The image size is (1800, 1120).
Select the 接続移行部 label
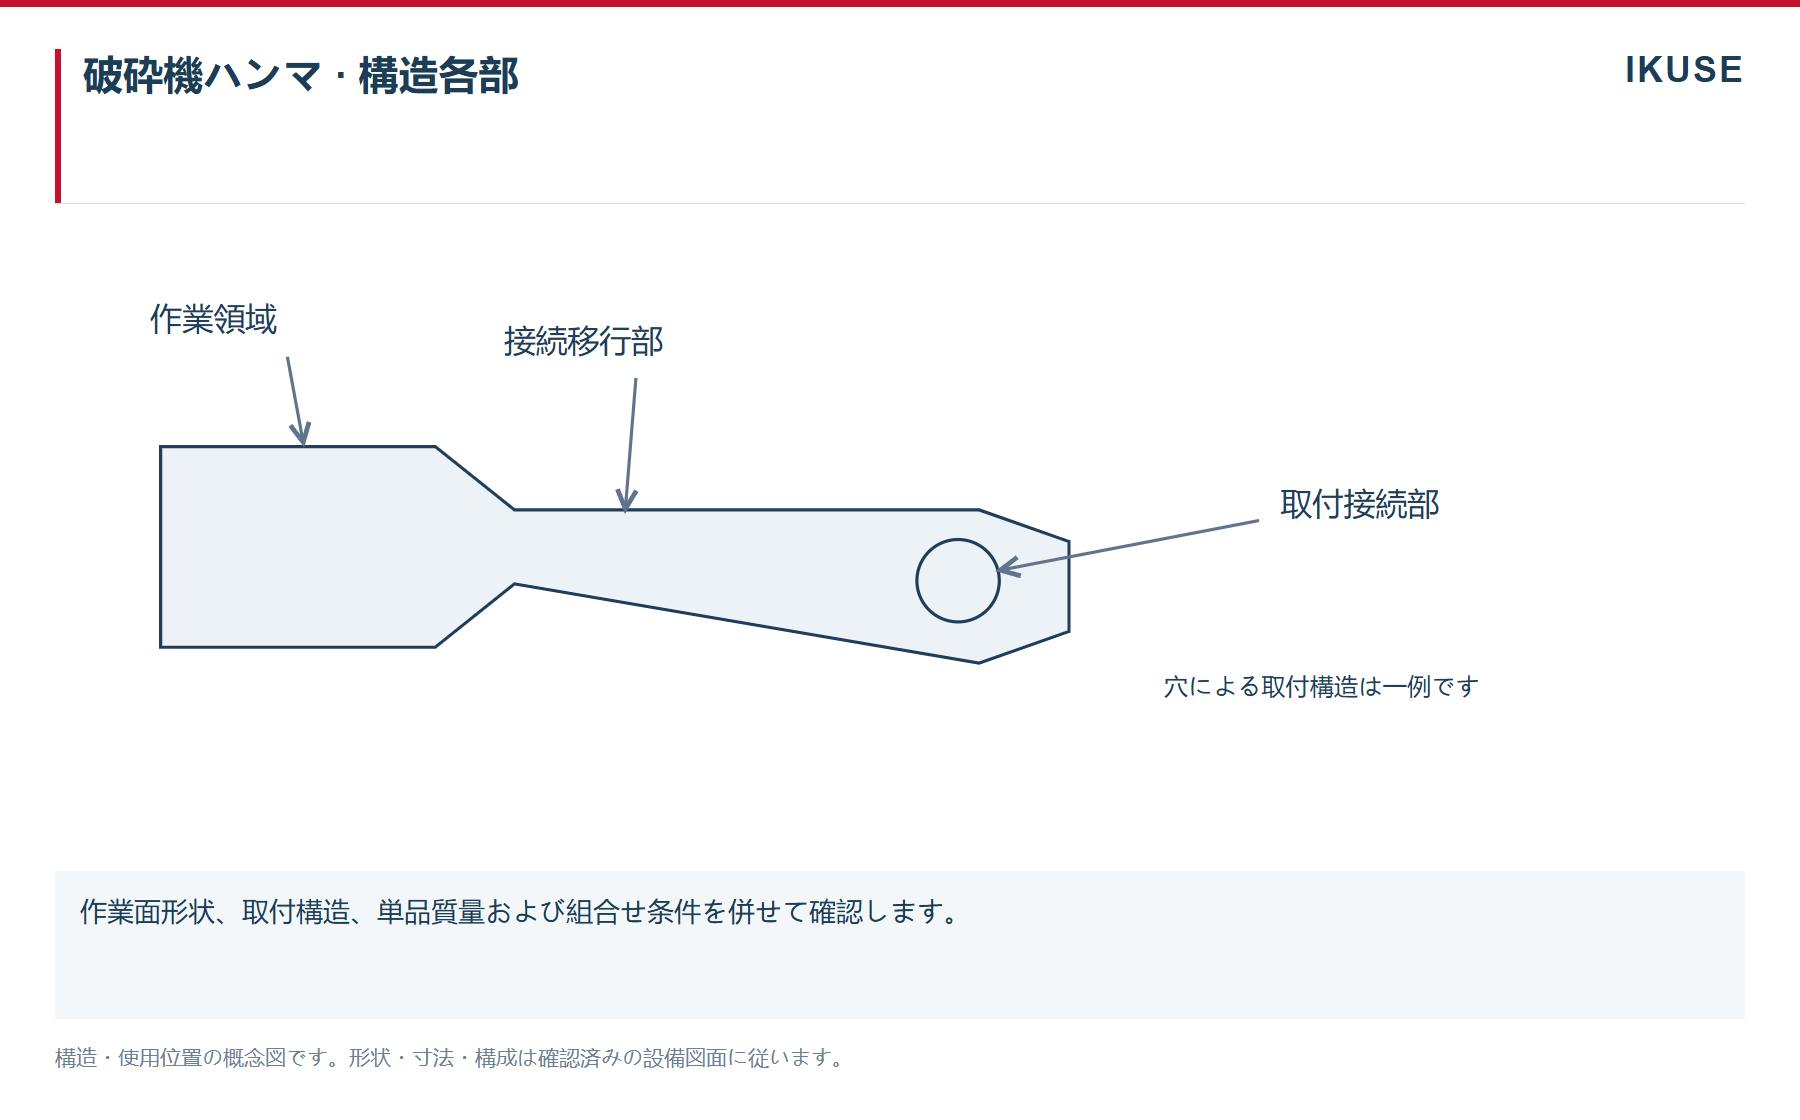click(x=584, y=342)
